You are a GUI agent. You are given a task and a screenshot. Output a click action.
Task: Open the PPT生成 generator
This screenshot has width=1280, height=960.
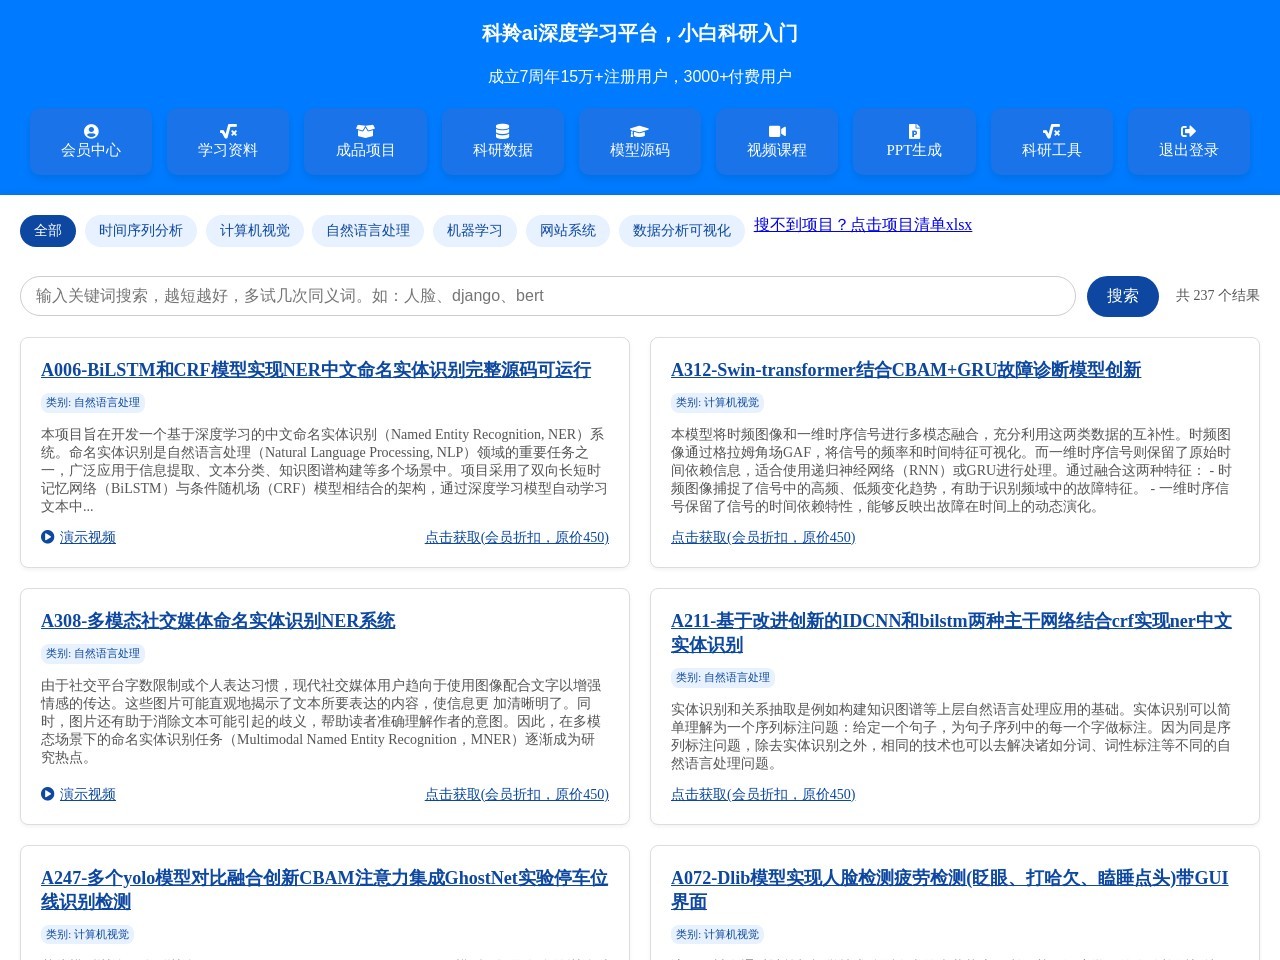(x=913, y=141)
